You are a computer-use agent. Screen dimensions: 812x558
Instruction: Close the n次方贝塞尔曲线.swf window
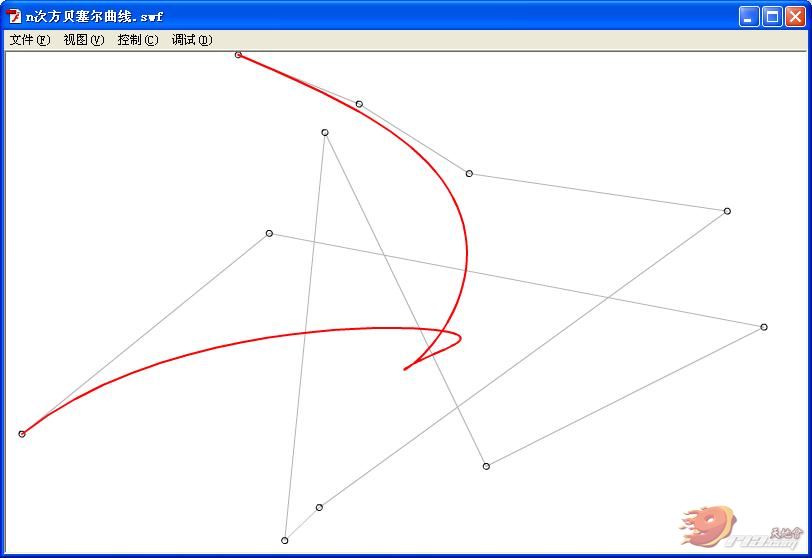795,17
